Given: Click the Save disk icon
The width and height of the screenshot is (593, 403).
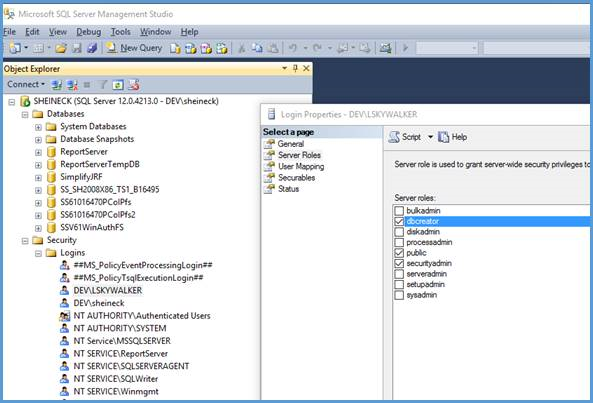Looking at the screenshot, I should pos(77,48).
